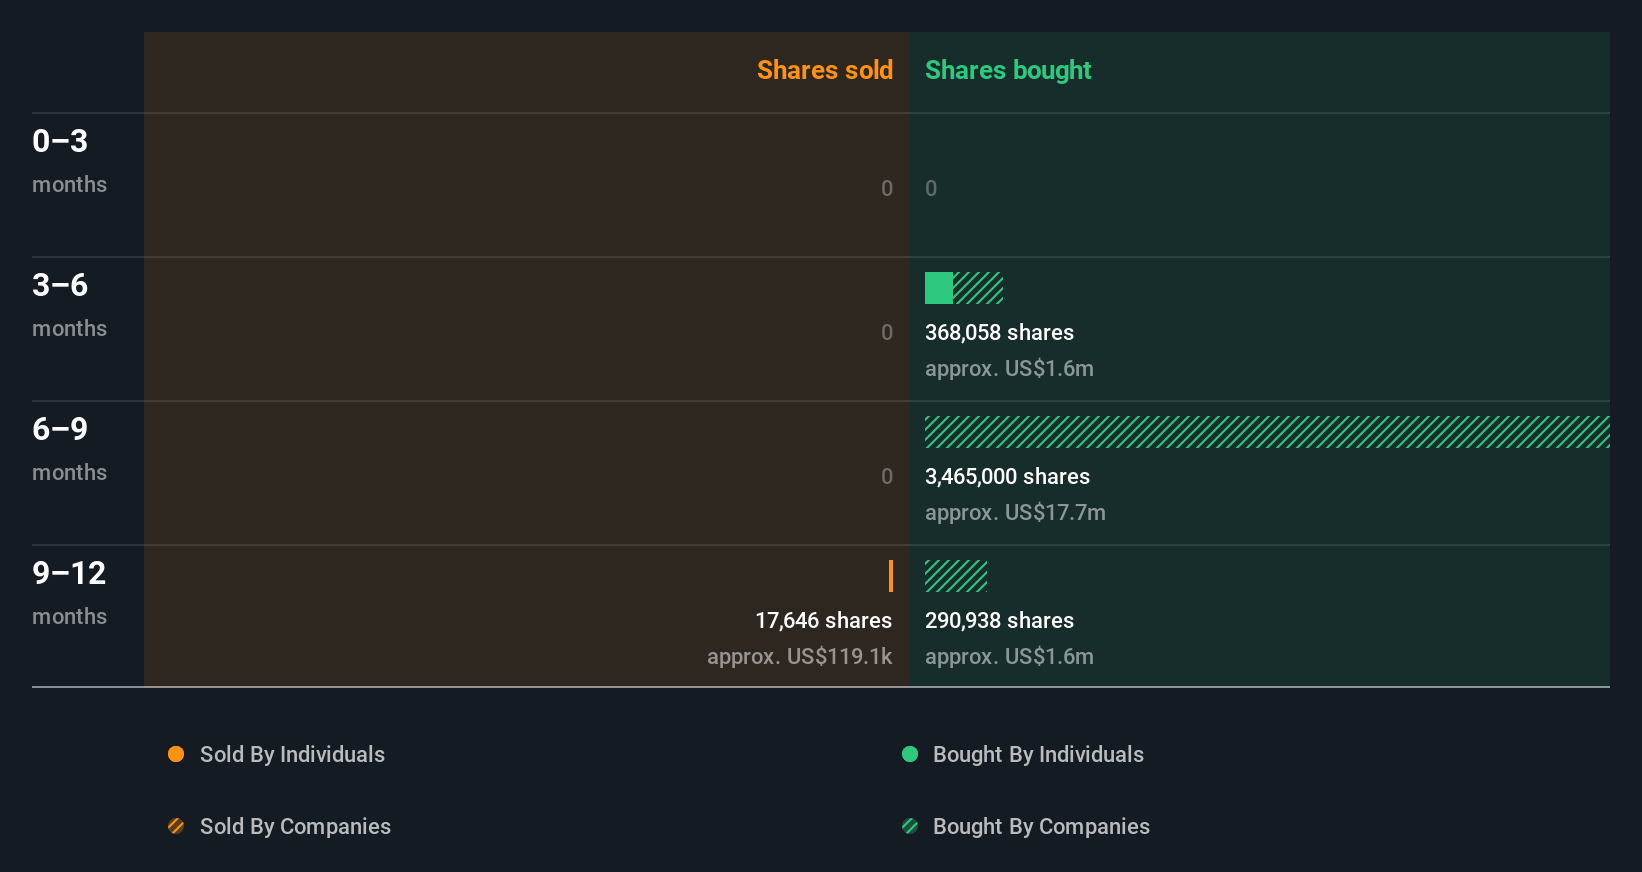Click the Shares sold column header
The width and height of the screenshot is (1642, 872).
pos(825,70)
